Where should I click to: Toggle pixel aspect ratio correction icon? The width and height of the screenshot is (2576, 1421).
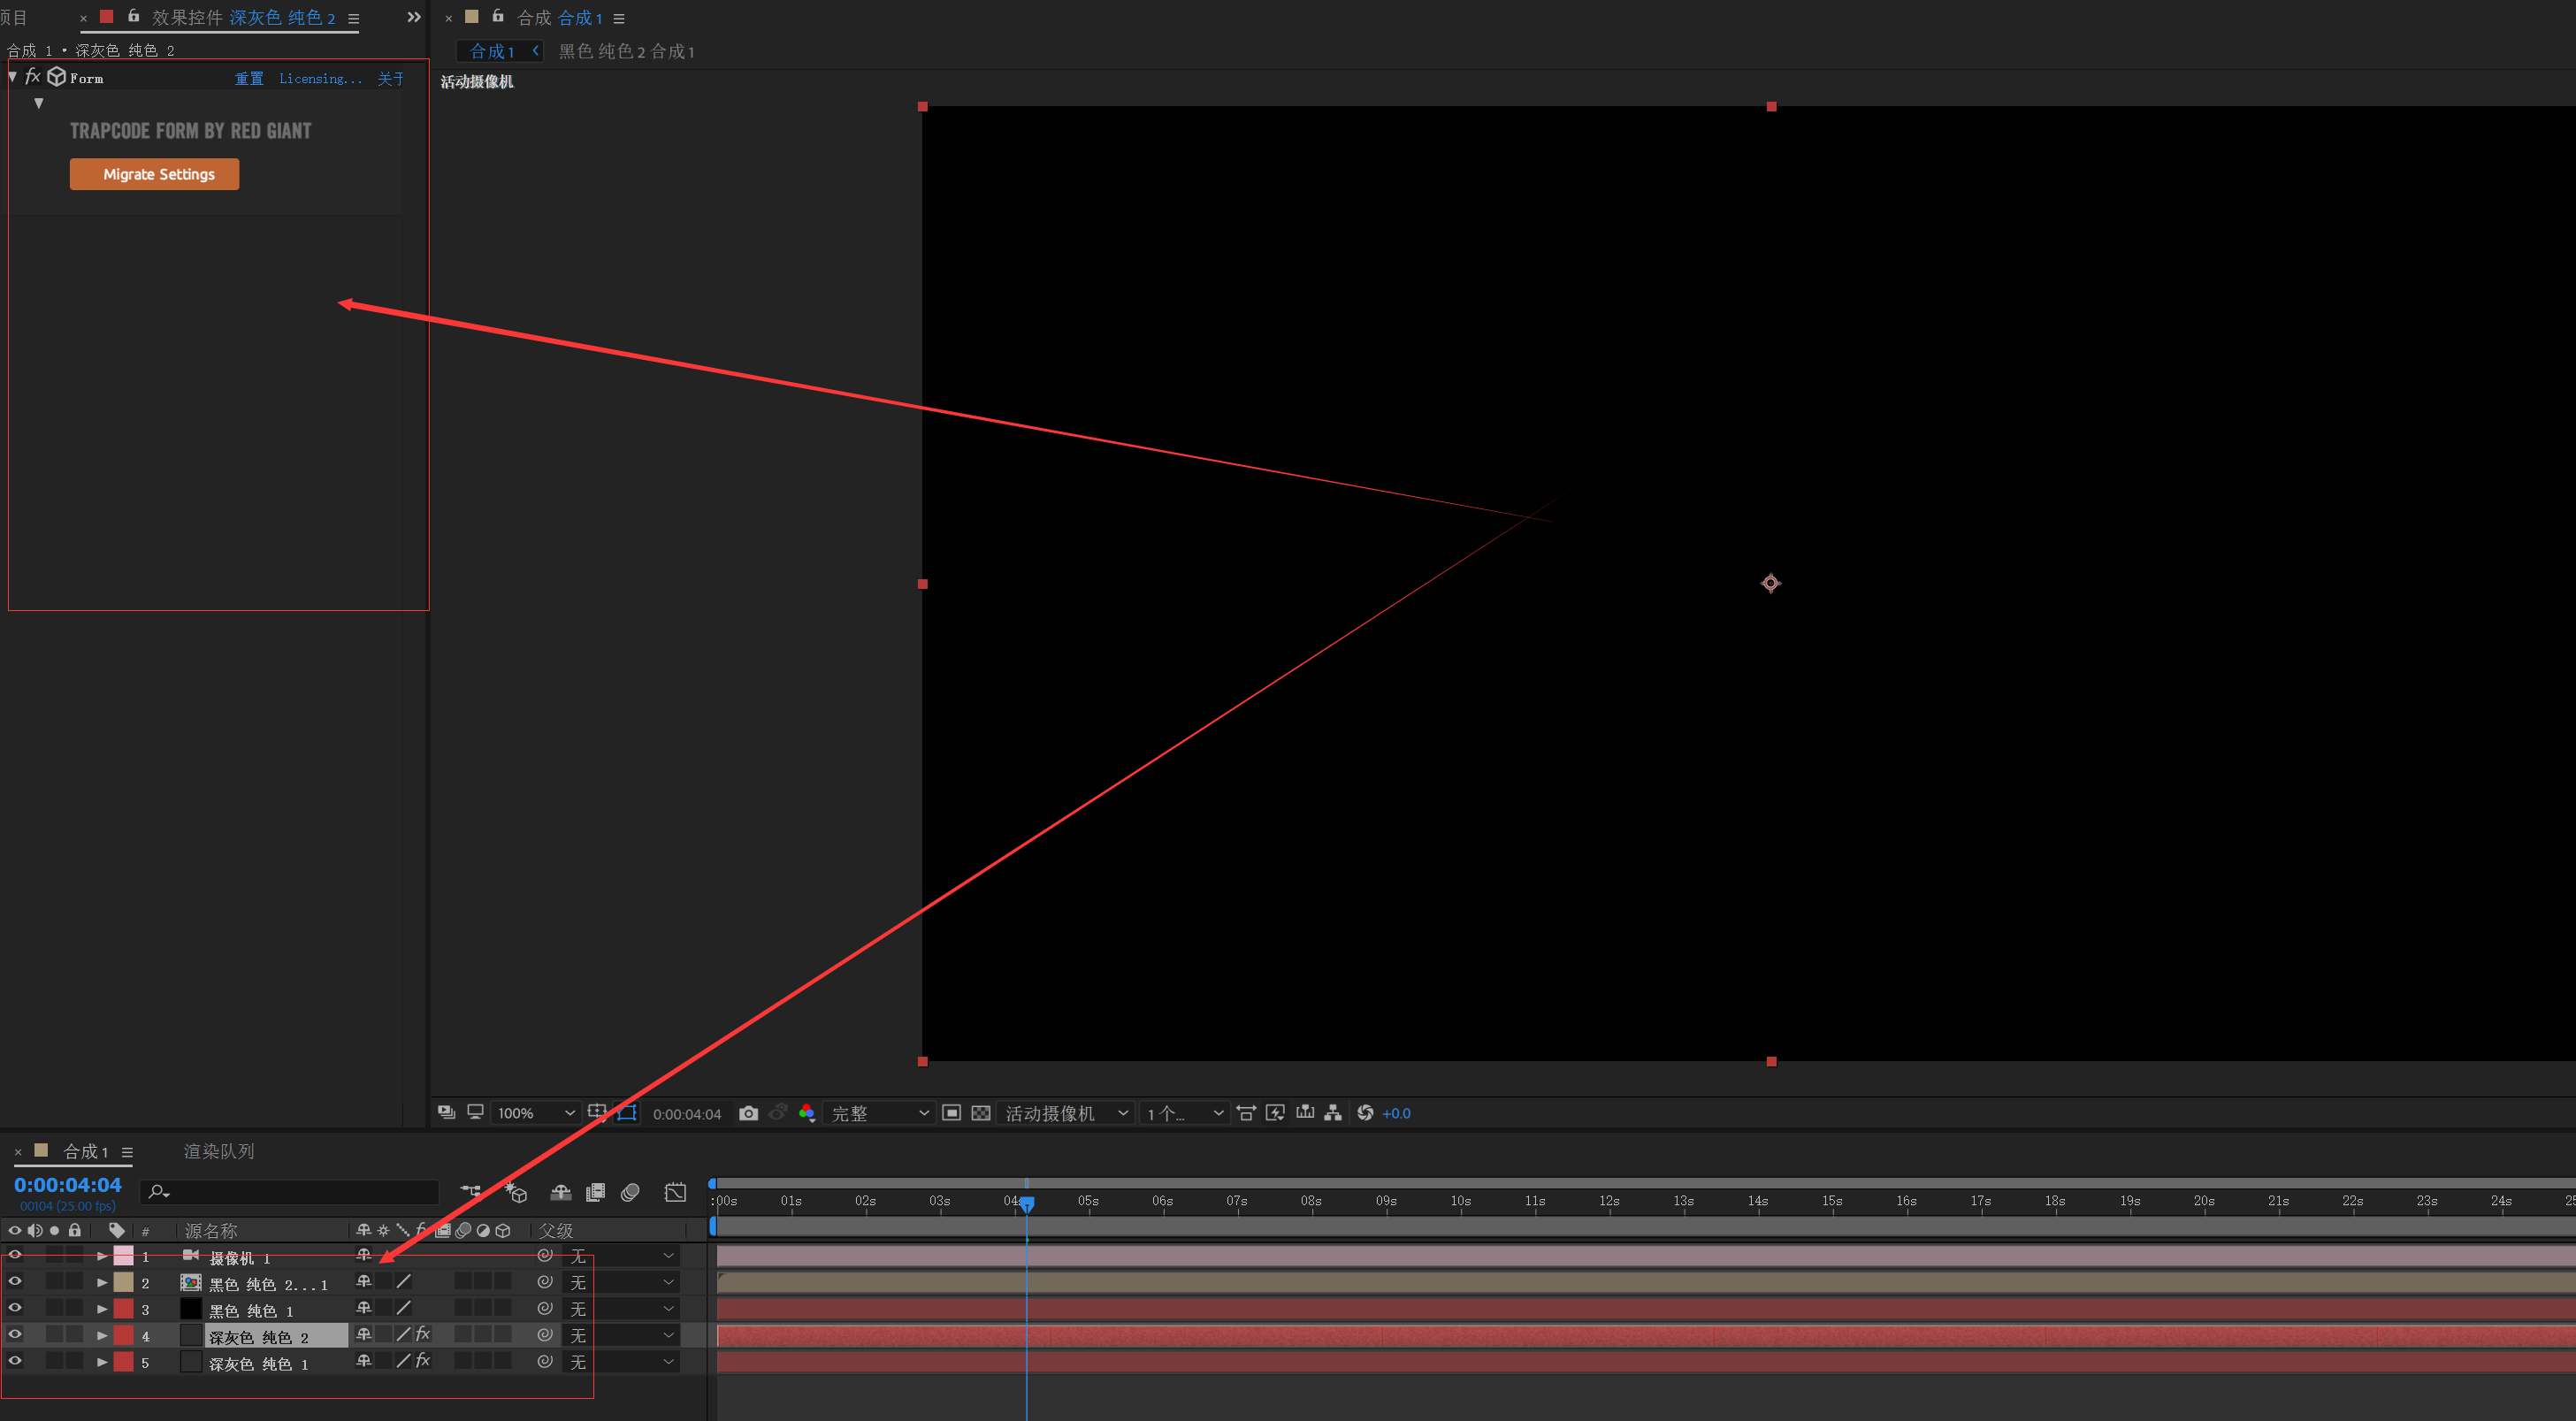coord(1246,1113)
